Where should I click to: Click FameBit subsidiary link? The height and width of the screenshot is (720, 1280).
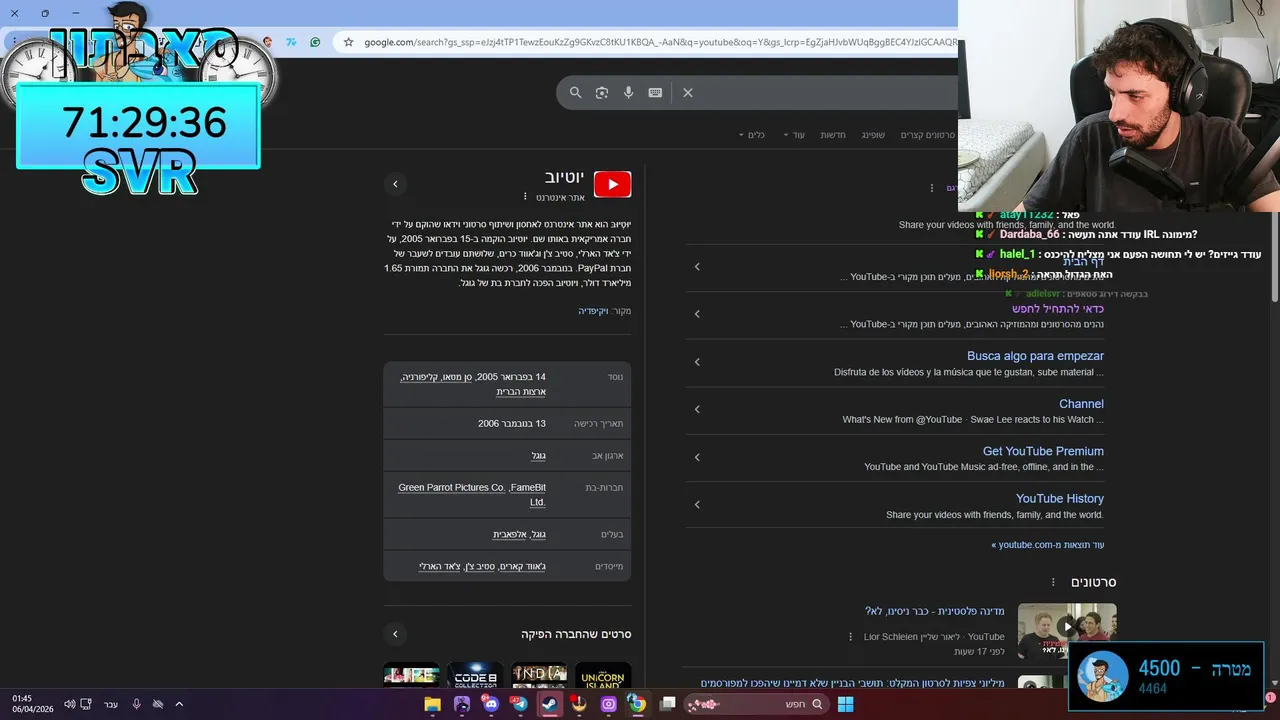[529, 487]
